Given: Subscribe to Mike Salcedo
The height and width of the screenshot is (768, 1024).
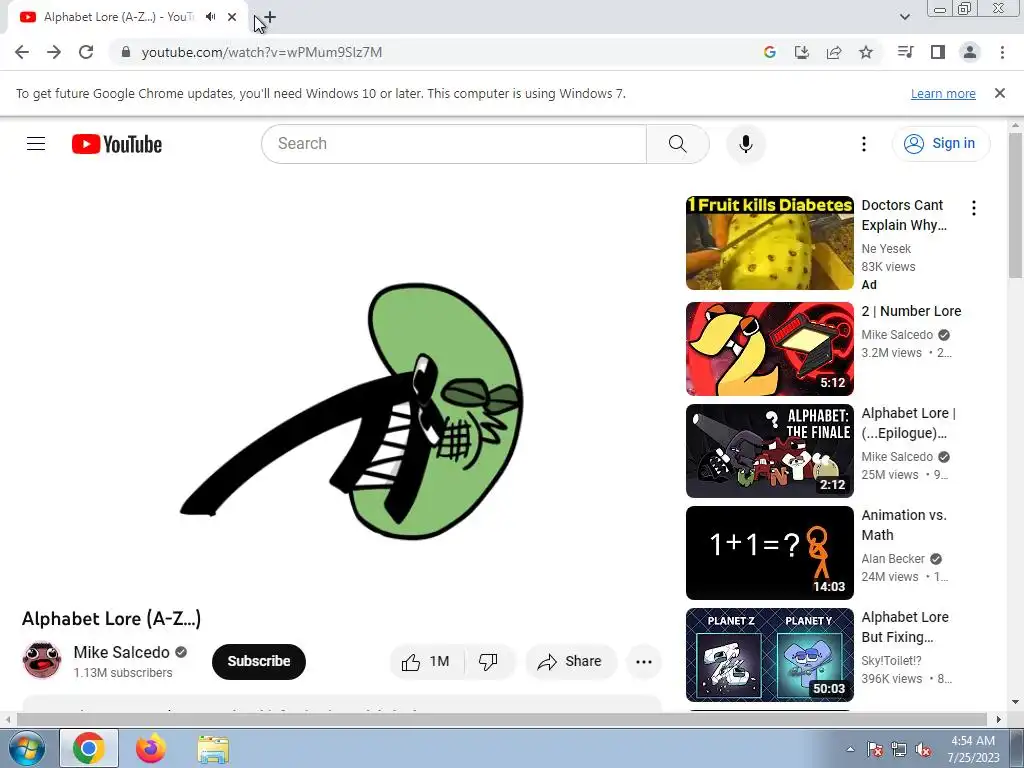Looking at the screenshot, I should pos(259,661).
